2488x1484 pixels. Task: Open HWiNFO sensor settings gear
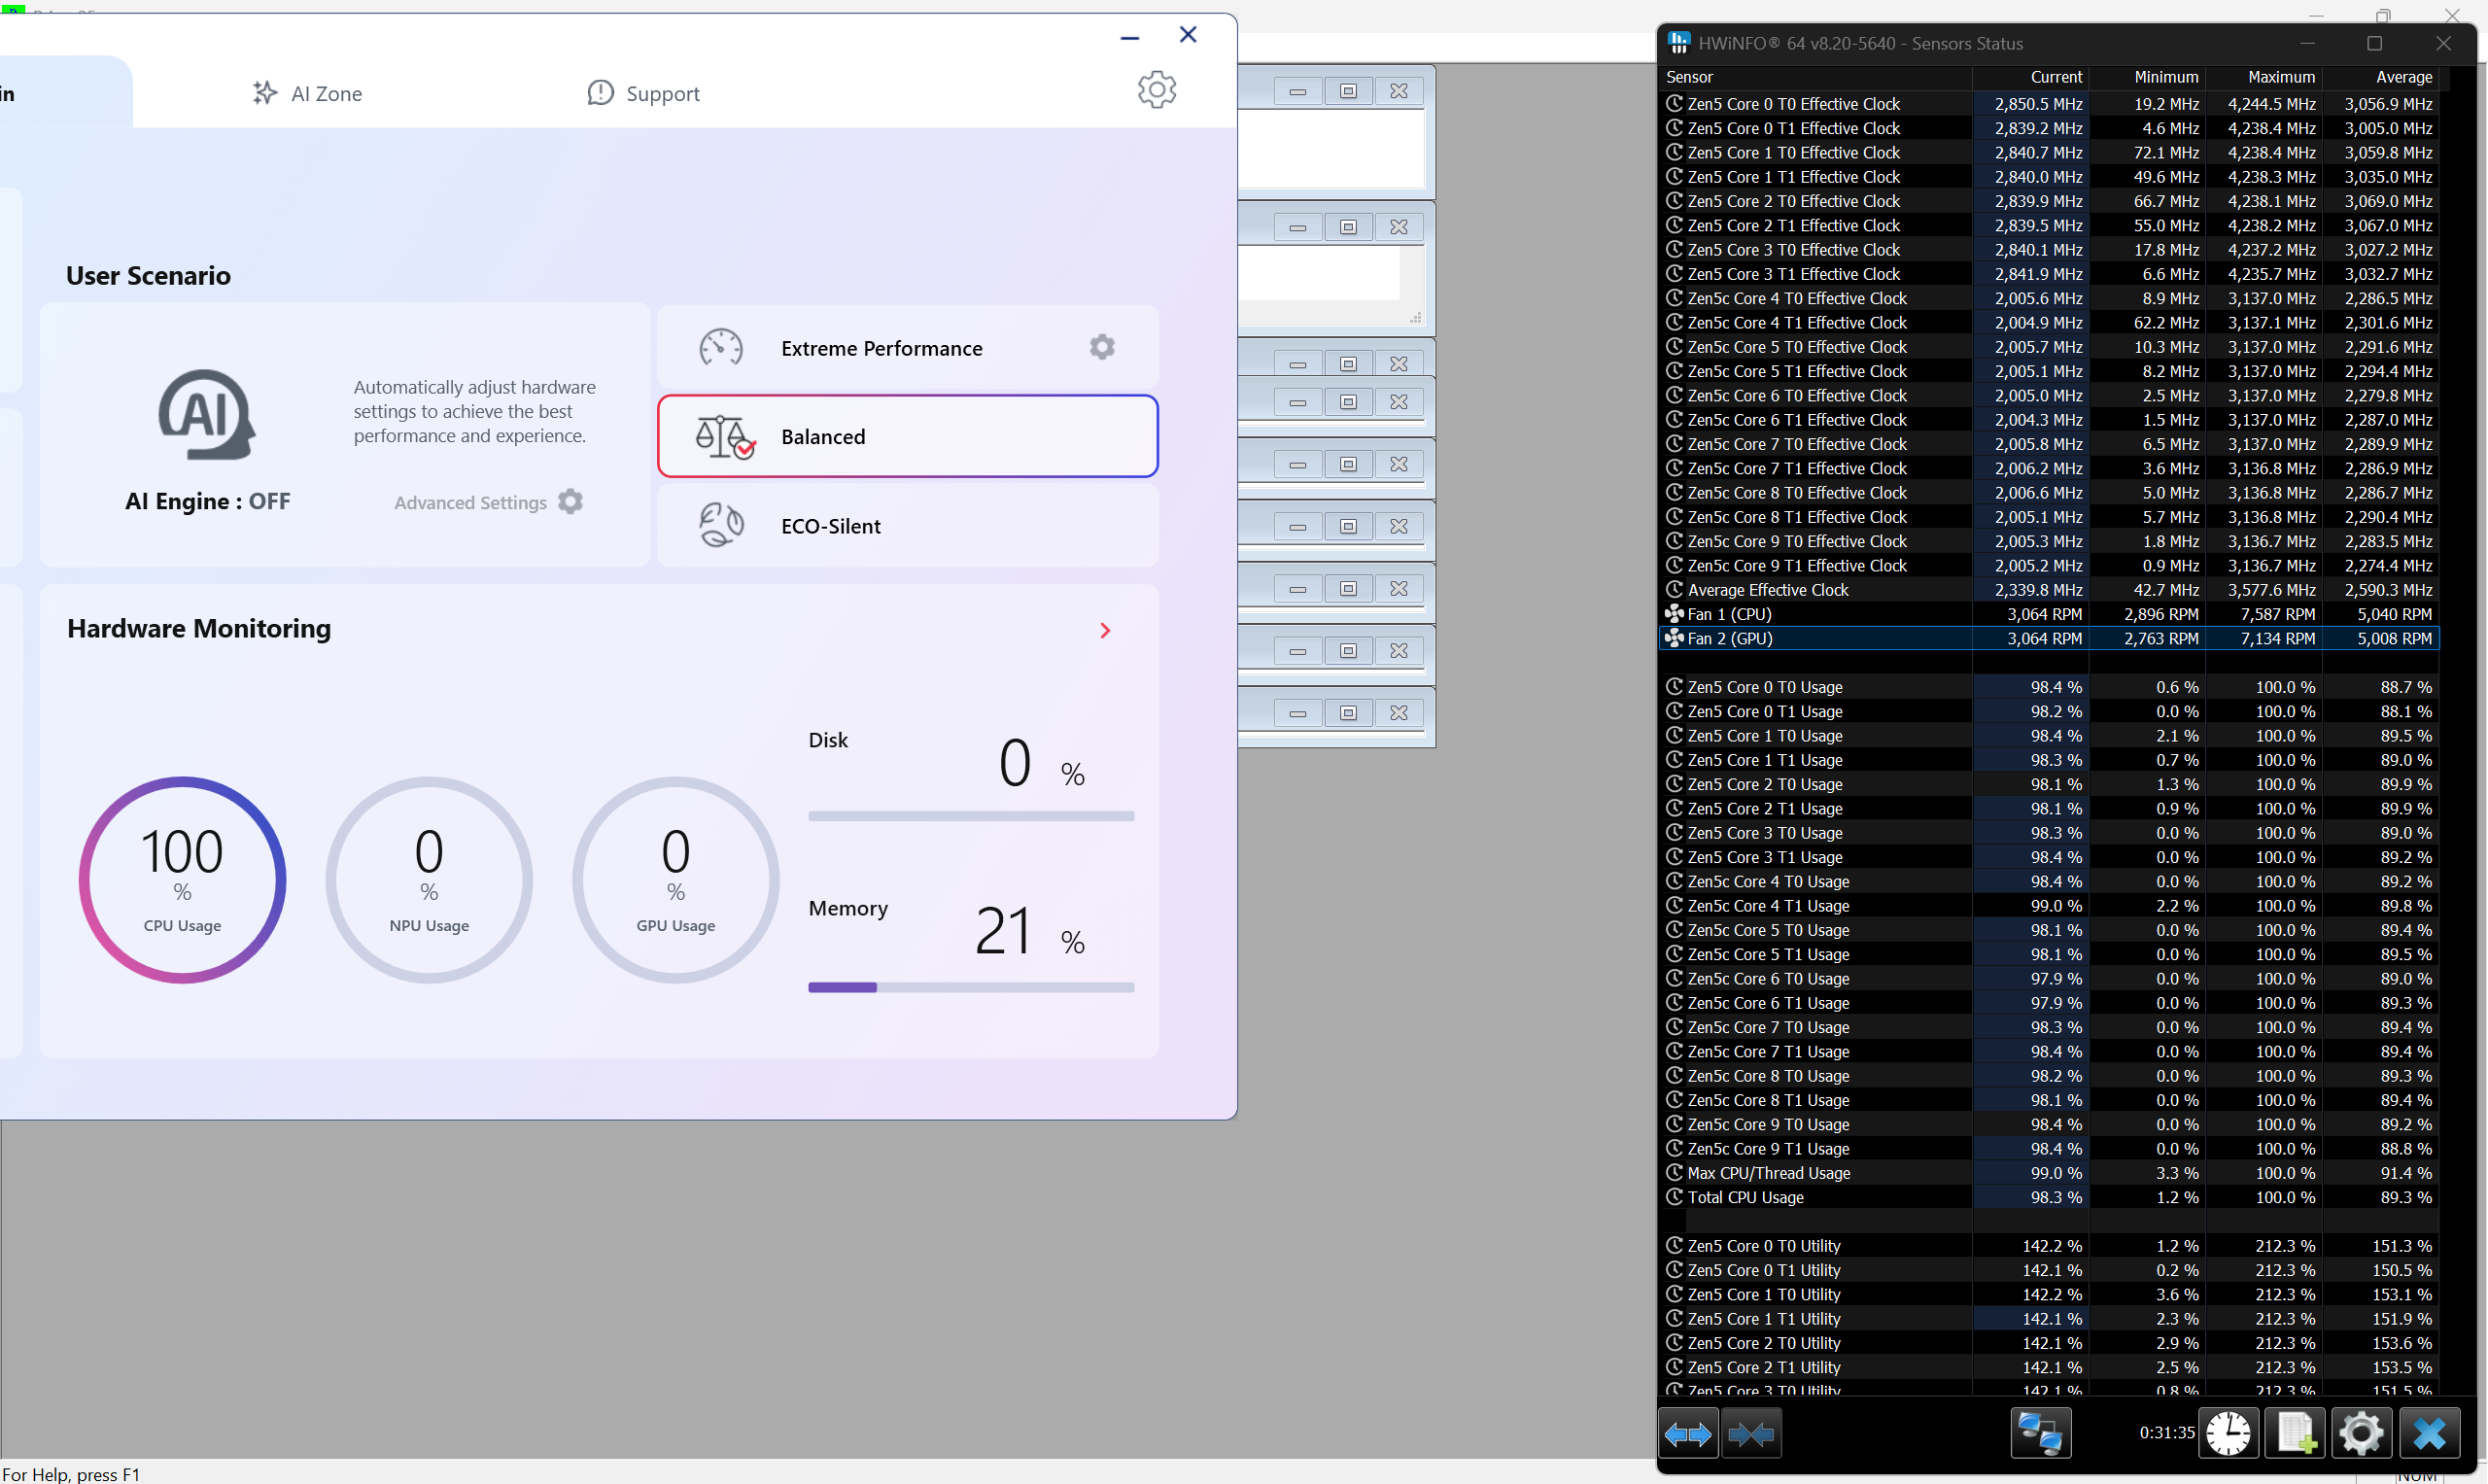[2362, 1434]
